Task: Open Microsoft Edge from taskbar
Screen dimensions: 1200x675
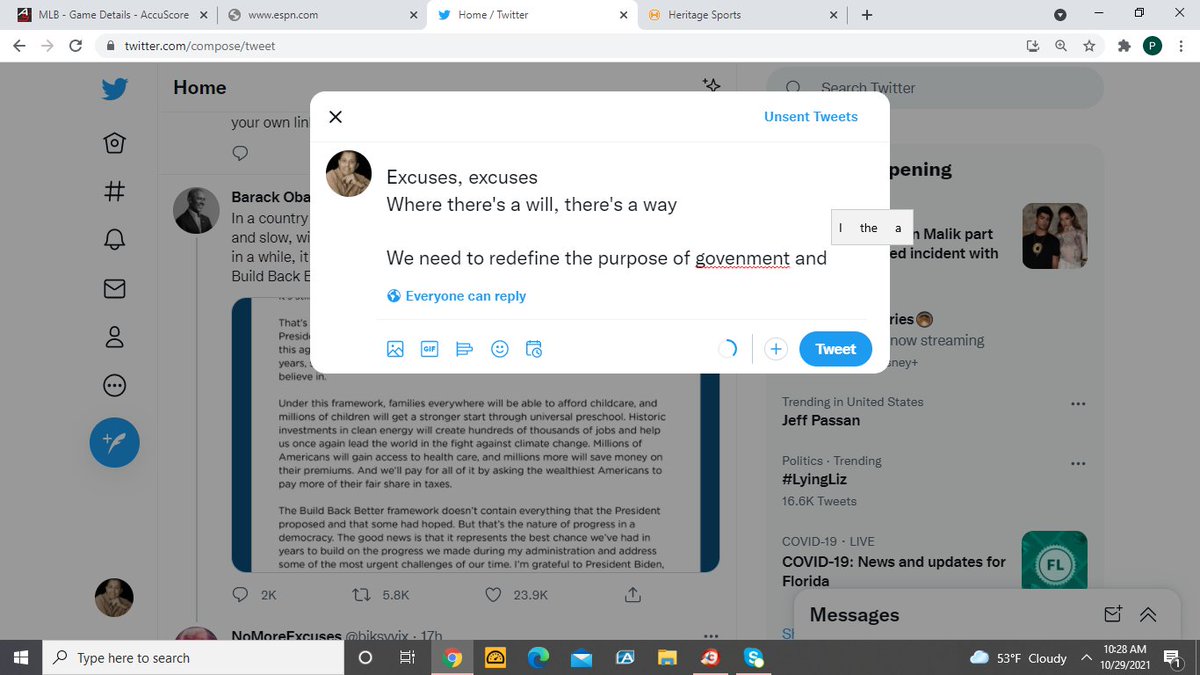Action: pos(538,657)
